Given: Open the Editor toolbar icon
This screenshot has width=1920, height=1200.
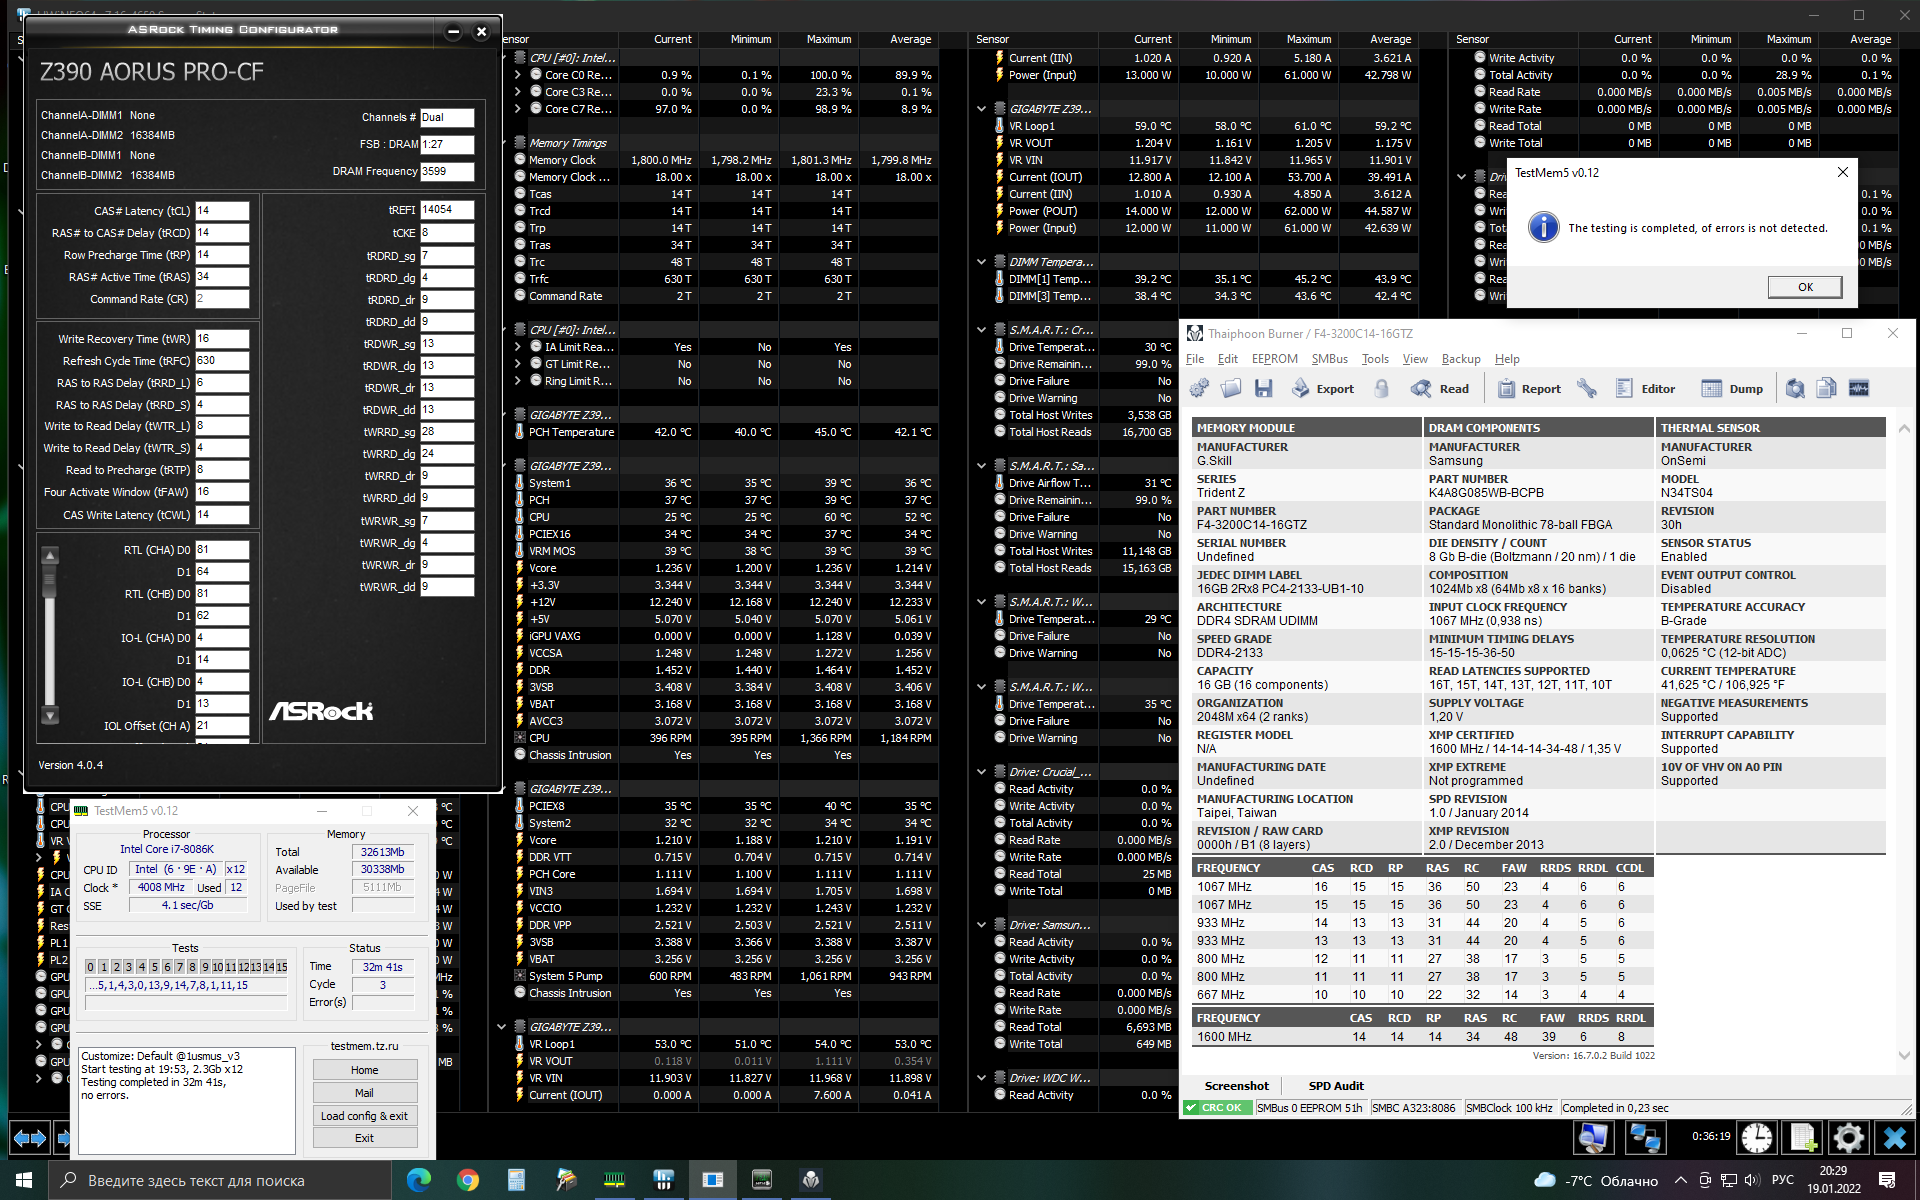Looking at the screenshot, I should pyautogui.click(x=1624, y=389).
